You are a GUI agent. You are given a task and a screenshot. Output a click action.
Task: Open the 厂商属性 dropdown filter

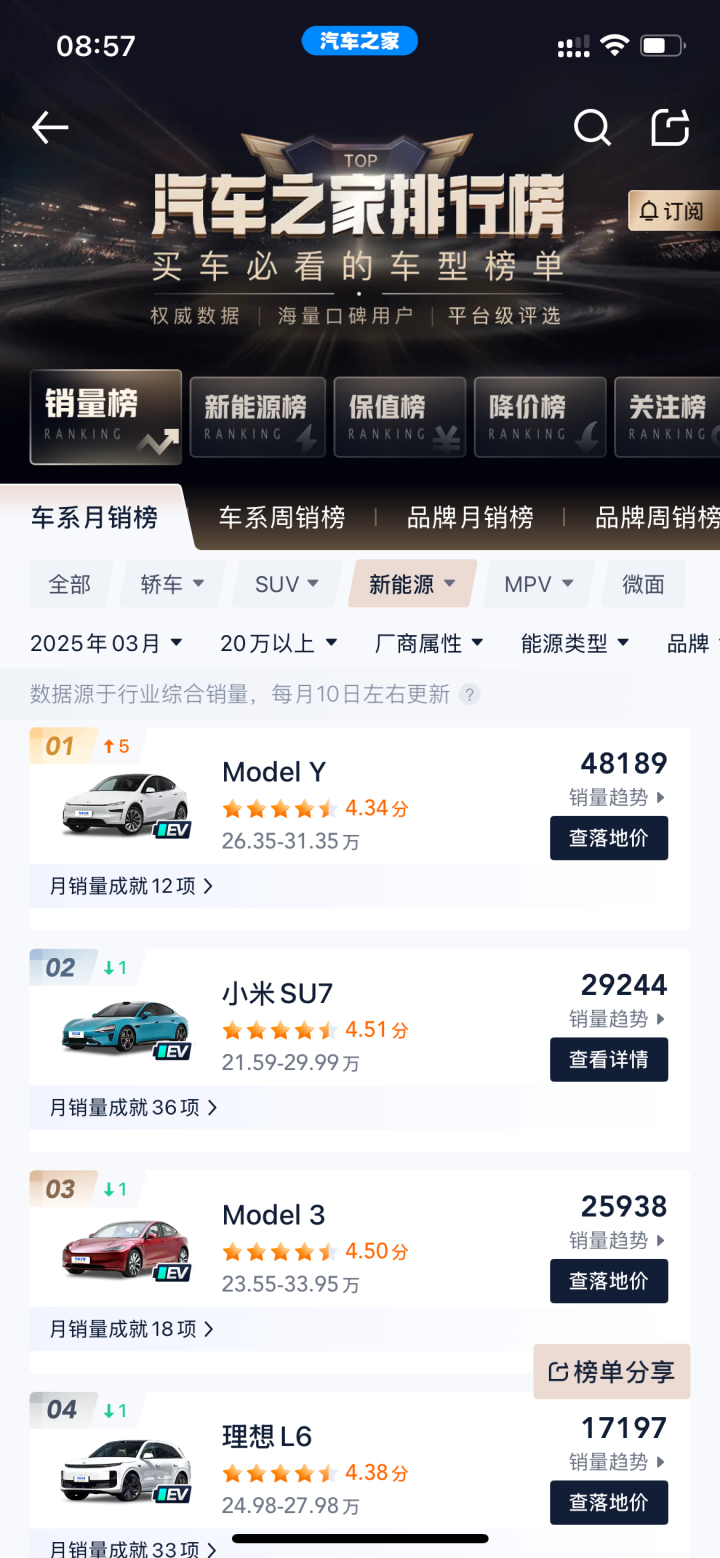click(x=429, y=643)
